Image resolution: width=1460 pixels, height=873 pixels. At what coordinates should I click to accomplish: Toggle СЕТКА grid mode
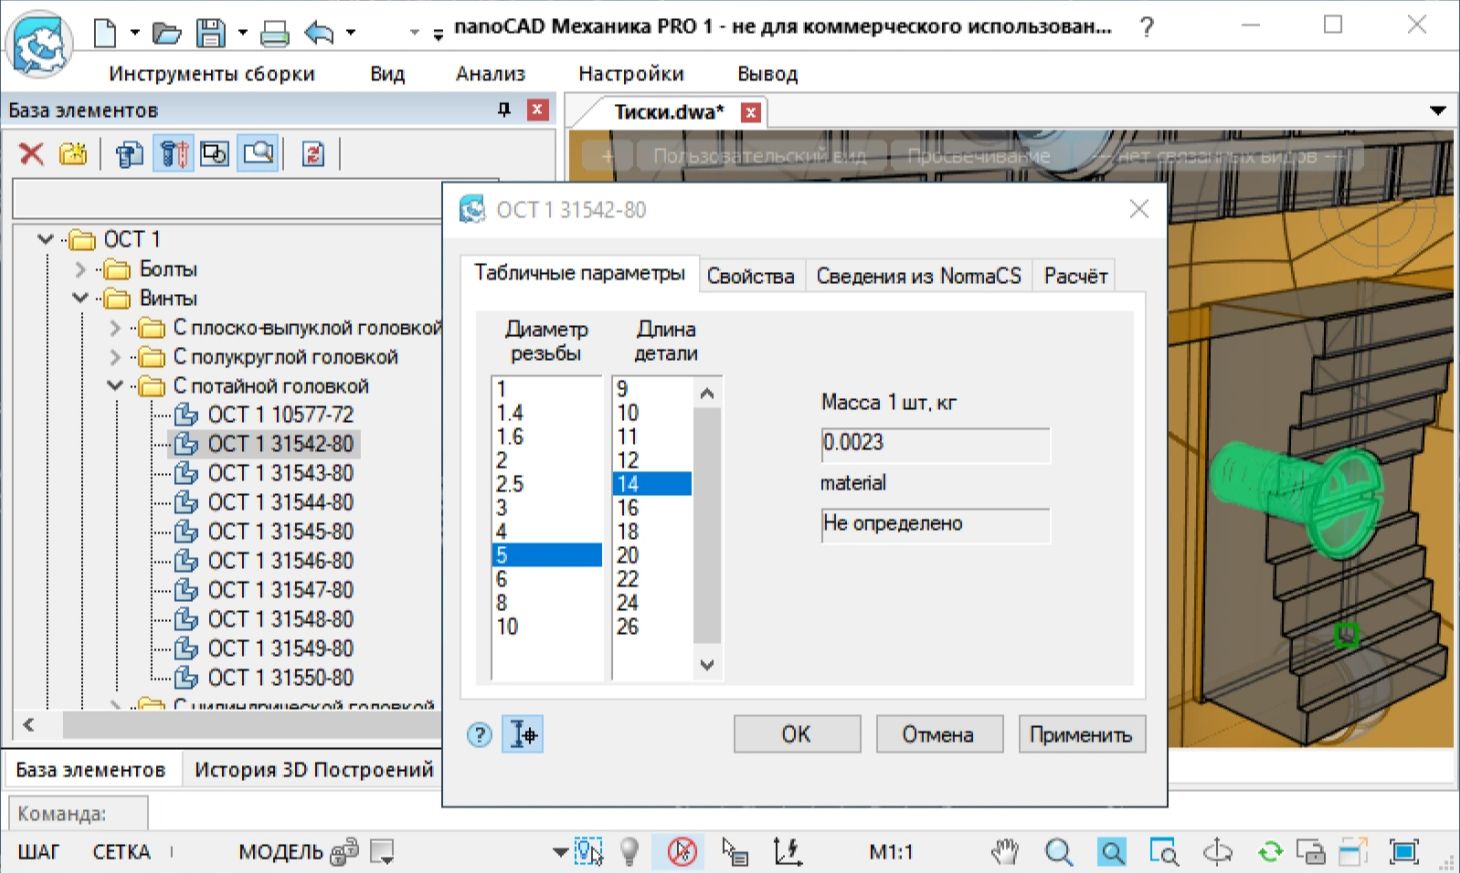pos(121,853)
